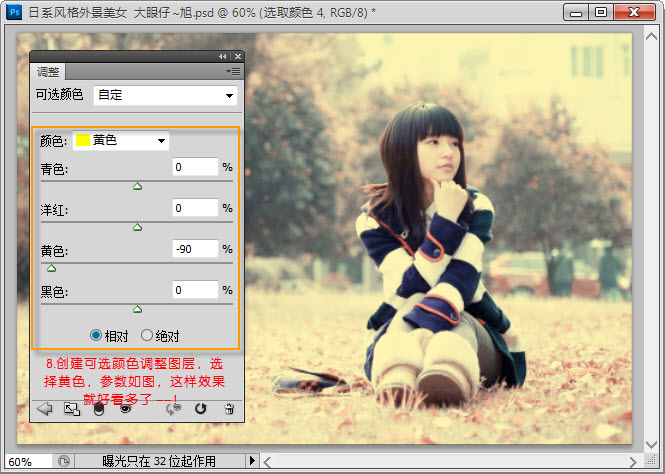The image size is (665, 474).
Task: Open the status bar info menu arrow
Action: (252, 460)
